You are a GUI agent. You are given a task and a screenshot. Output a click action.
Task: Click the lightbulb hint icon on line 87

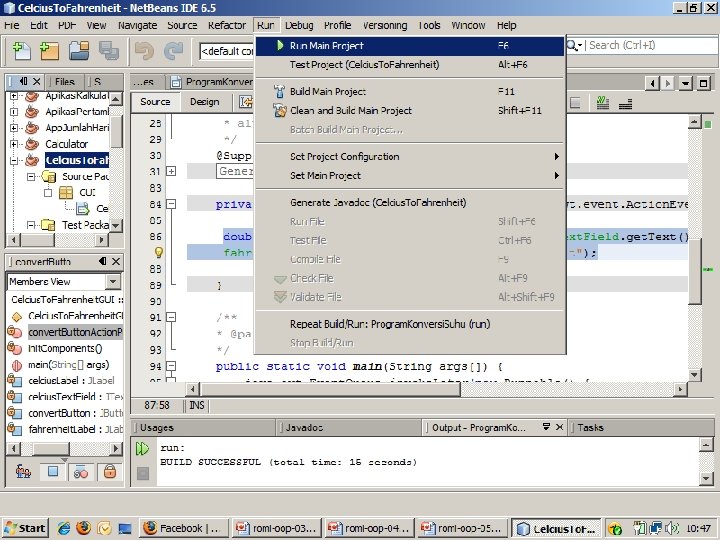pyautogui.click(x=158, y=252)
